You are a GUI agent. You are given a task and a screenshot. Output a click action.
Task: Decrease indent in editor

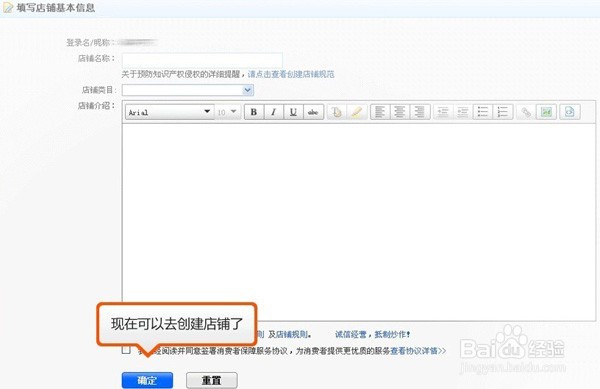pos(443,112)
